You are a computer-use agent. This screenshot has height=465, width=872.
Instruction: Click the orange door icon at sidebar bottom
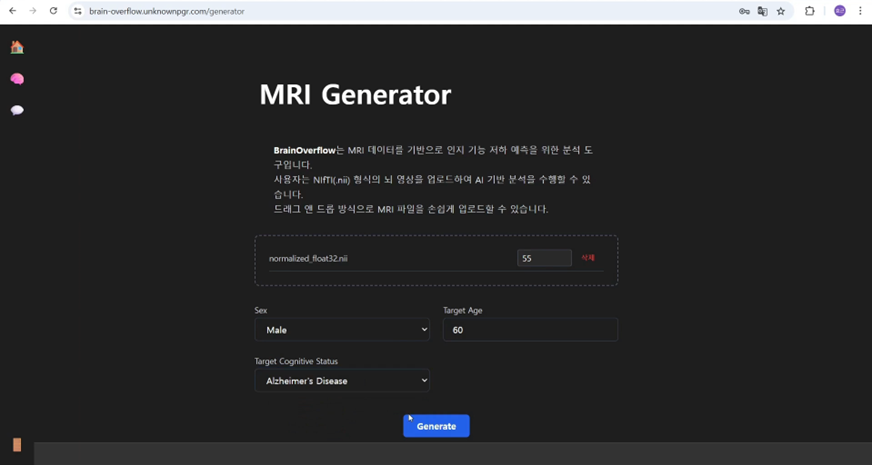point(17,445)
